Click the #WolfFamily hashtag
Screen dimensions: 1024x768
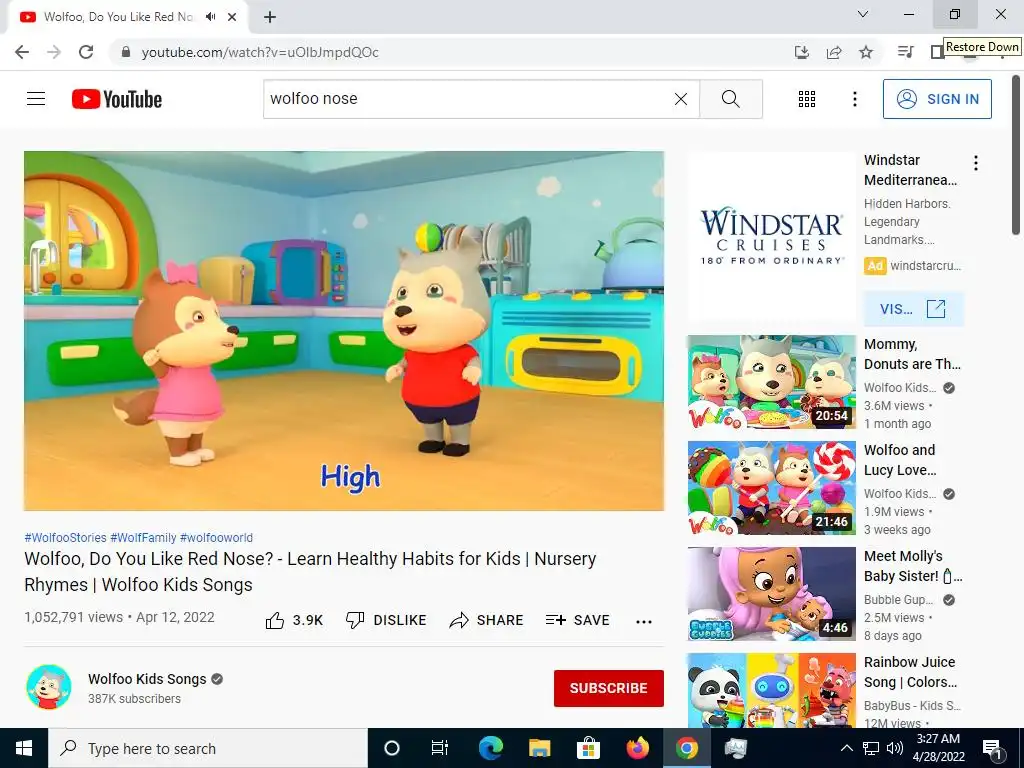tap(143, 537)
